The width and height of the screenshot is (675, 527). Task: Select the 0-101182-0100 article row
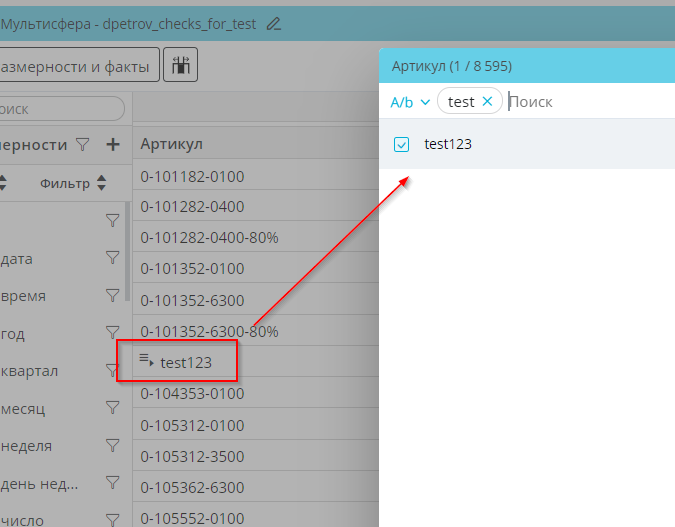[x=192, y=177]
